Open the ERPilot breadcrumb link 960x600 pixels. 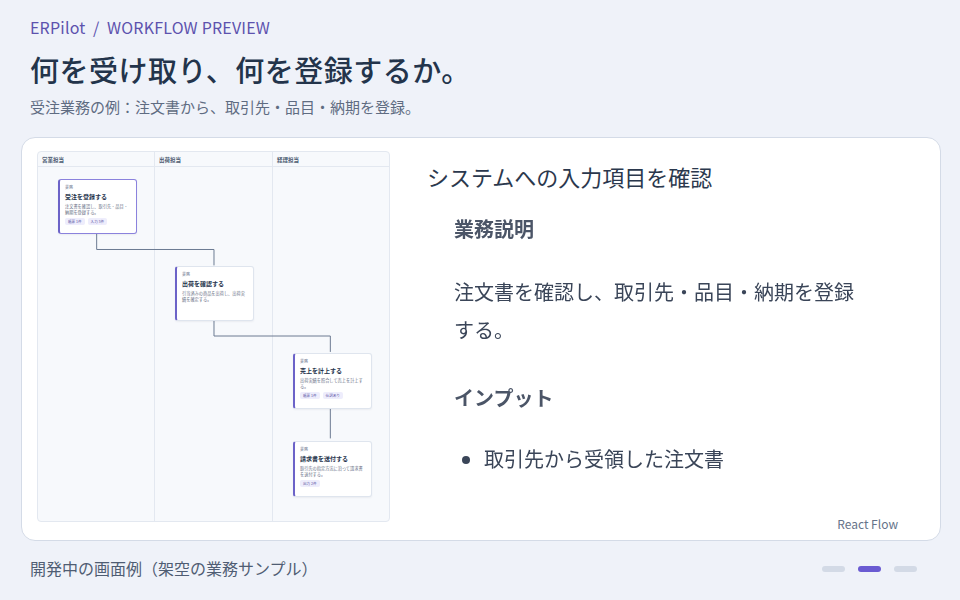coord(58,28)
